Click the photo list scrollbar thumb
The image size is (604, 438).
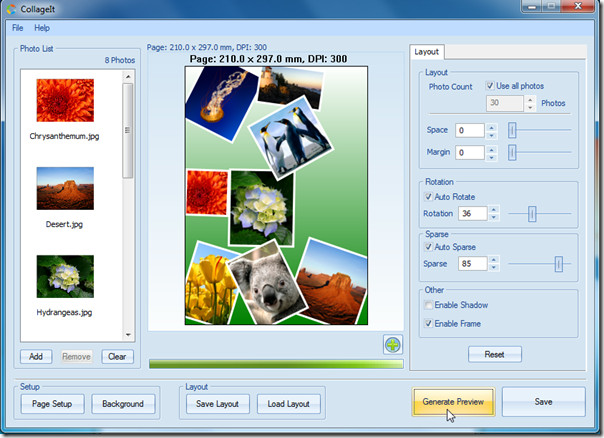pos(128,131)
